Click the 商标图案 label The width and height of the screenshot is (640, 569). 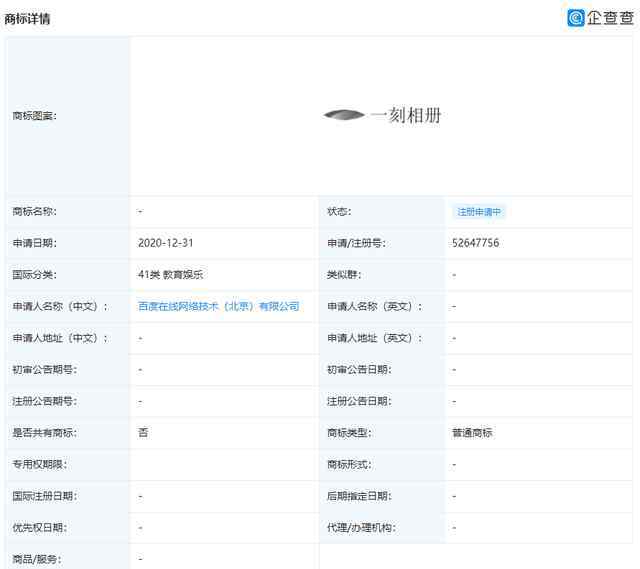(x=35, y=116)
